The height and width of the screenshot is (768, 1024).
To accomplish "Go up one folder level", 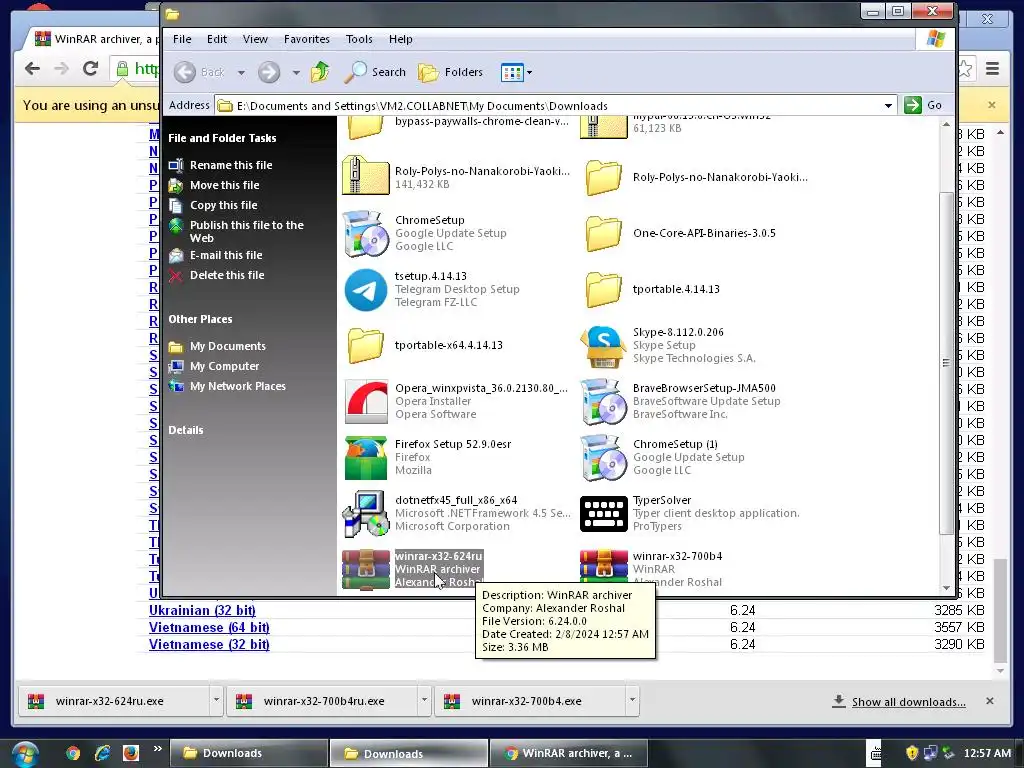I will [x=320, y=72].
